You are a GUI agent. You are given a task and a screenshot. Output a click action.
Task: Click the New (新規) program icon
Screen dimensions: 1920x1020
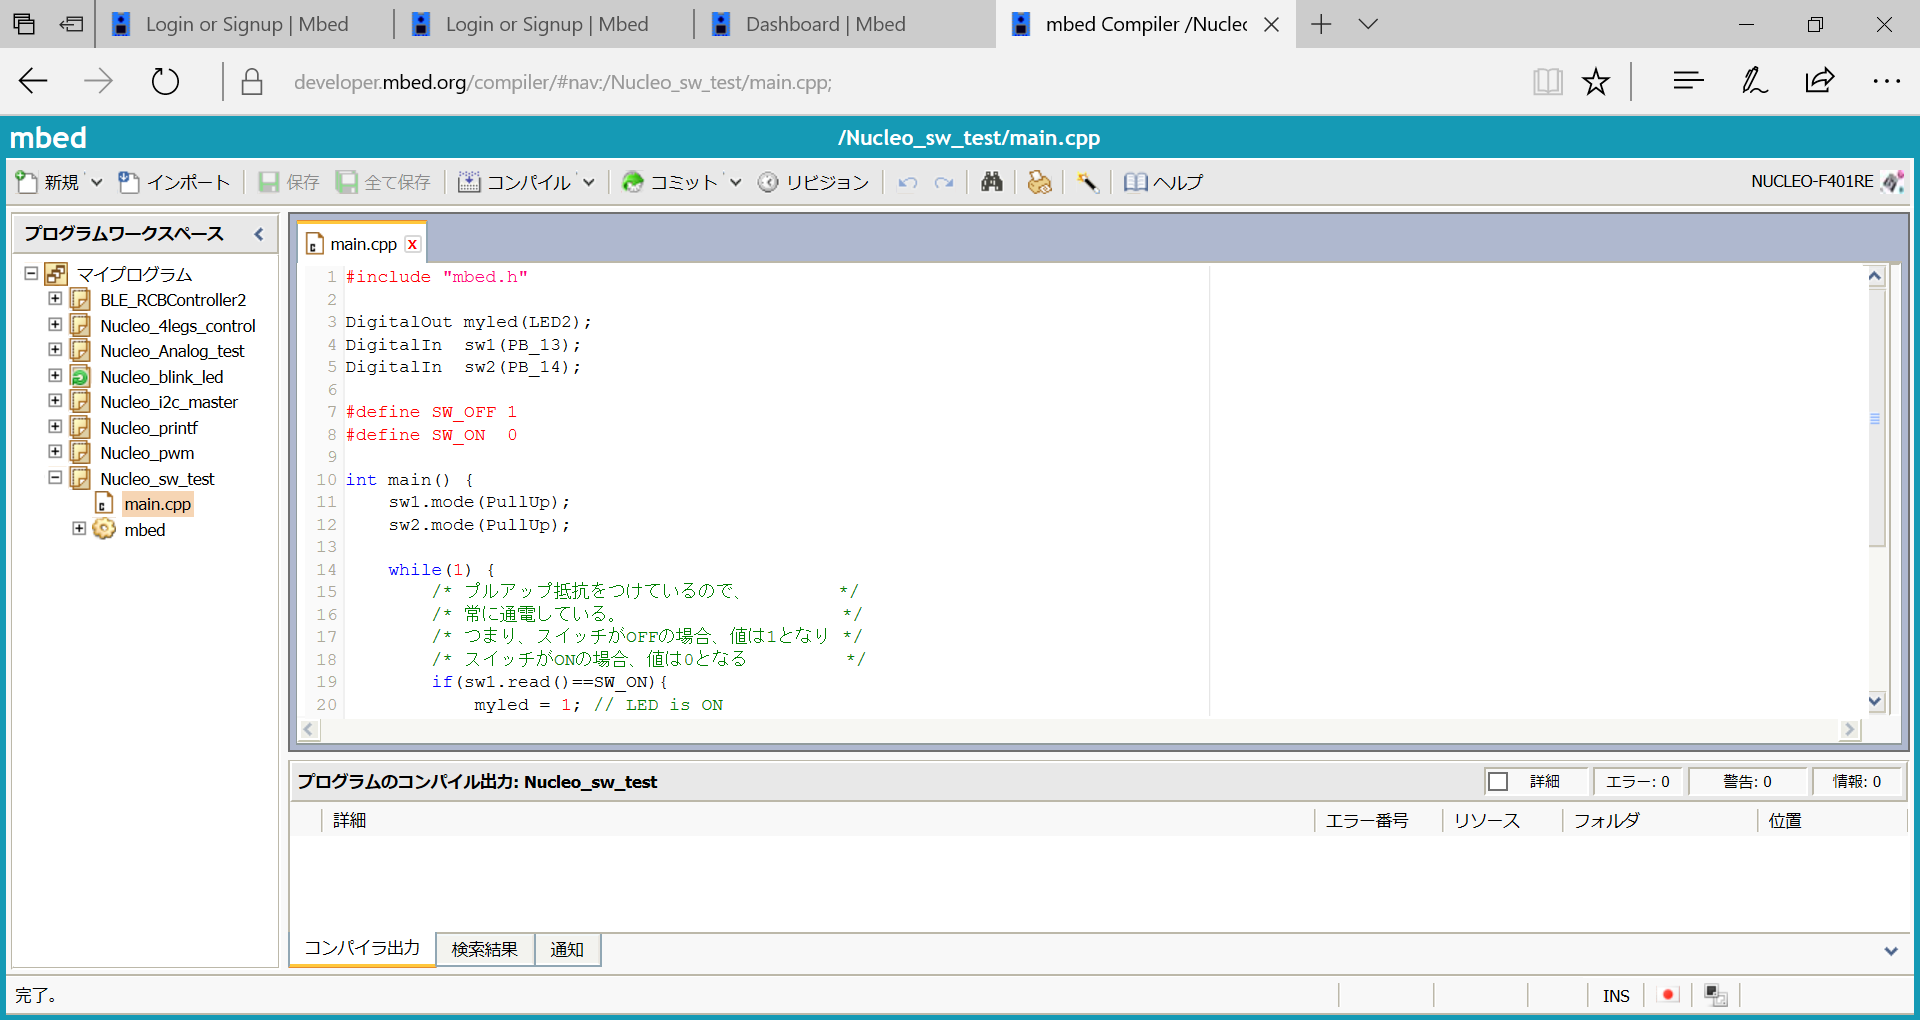click(x=26, y=182)
